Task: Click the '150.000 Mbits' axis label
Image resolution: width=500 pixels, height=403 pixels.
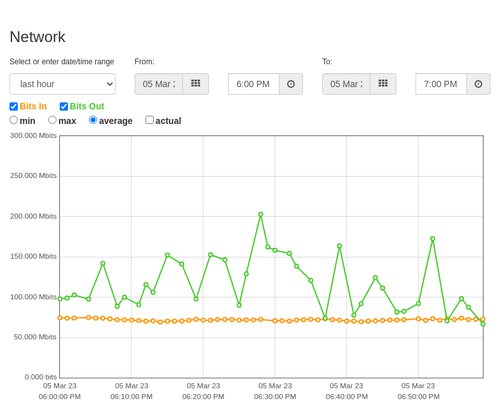Action: pos(33,256)
